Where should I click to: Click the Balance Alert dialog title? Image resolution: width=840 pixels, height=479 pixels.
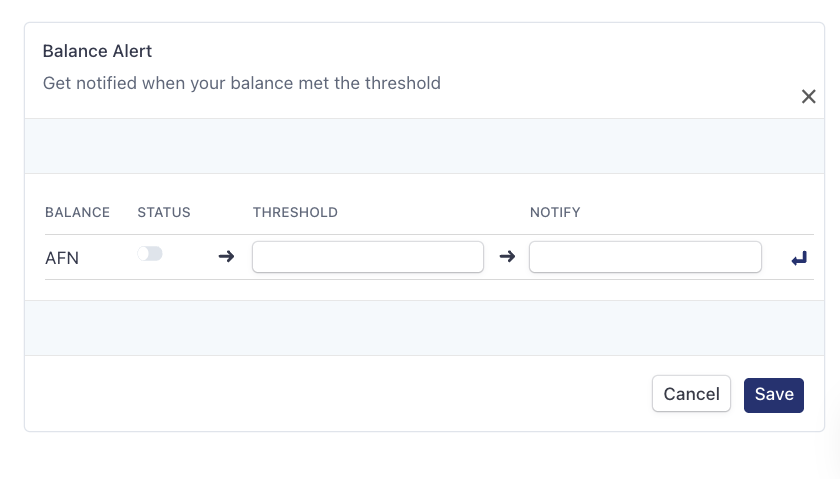click(x=97, y=51)
